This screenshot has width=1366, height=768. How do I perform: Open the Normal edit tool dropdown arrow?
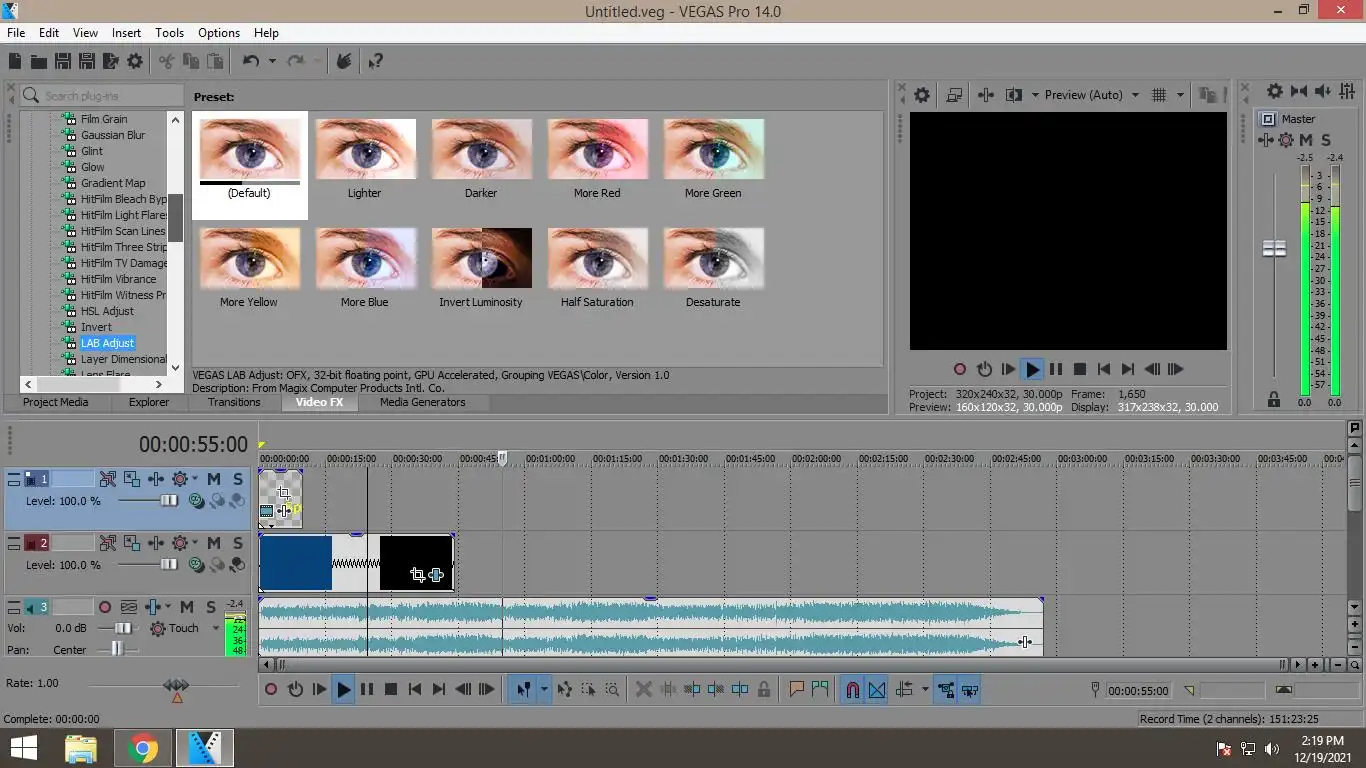click(544, 689)
